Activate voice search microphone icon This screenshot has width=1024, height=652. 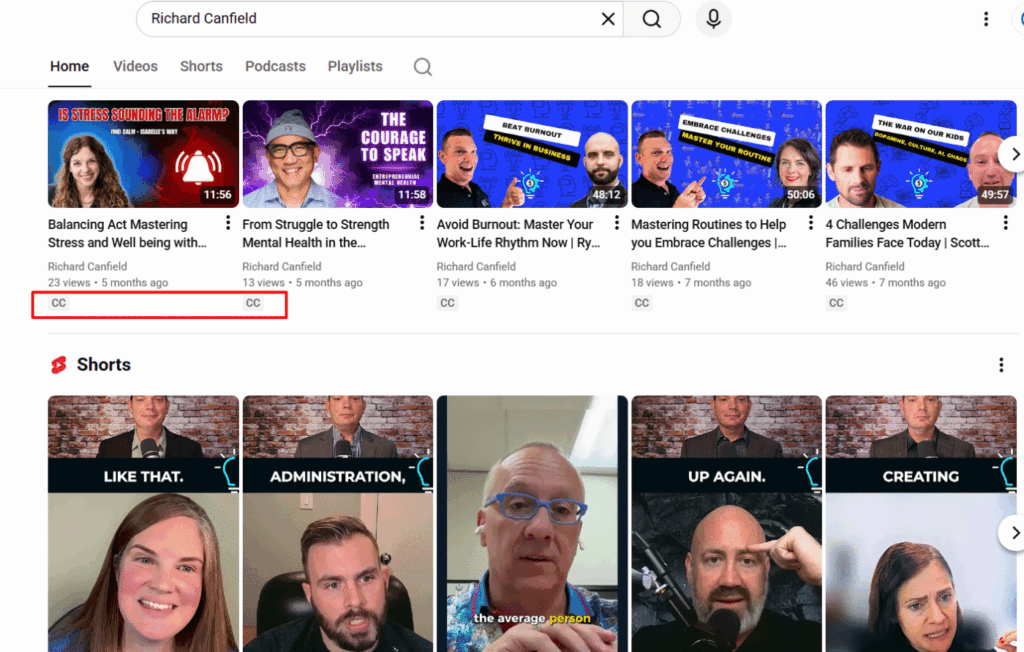click(714, 19)
